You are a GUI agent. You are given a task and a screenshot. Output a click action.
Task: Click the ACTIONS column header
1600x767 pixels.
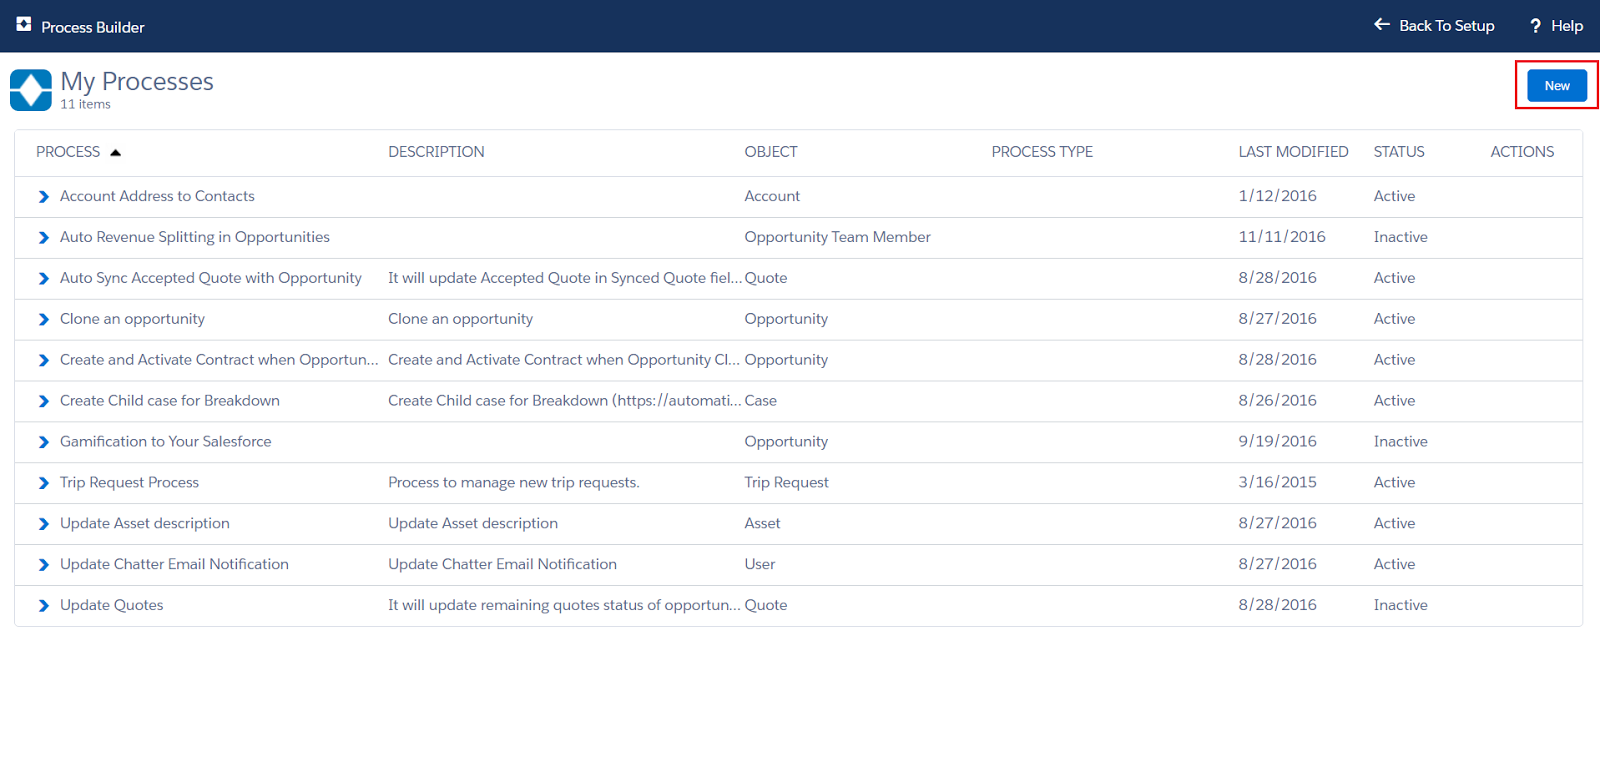tap(1522, 152)
